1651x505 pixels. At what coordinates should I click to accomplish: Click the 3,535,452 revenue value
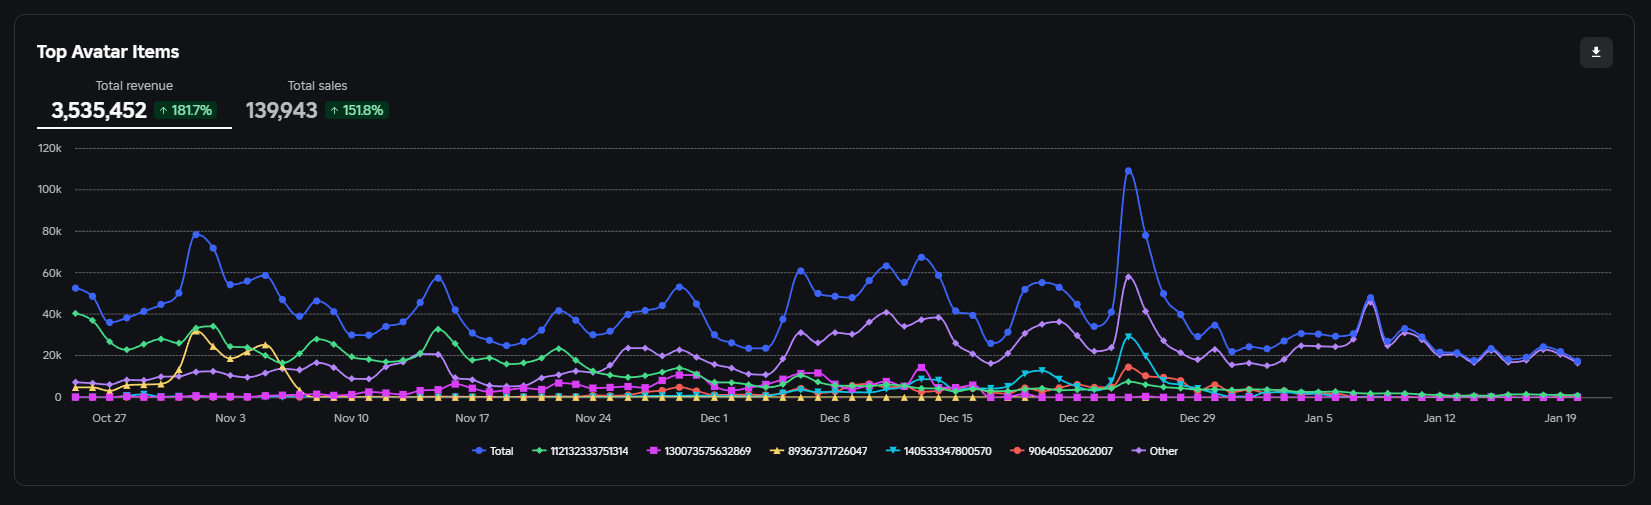(x=99, y=110)
